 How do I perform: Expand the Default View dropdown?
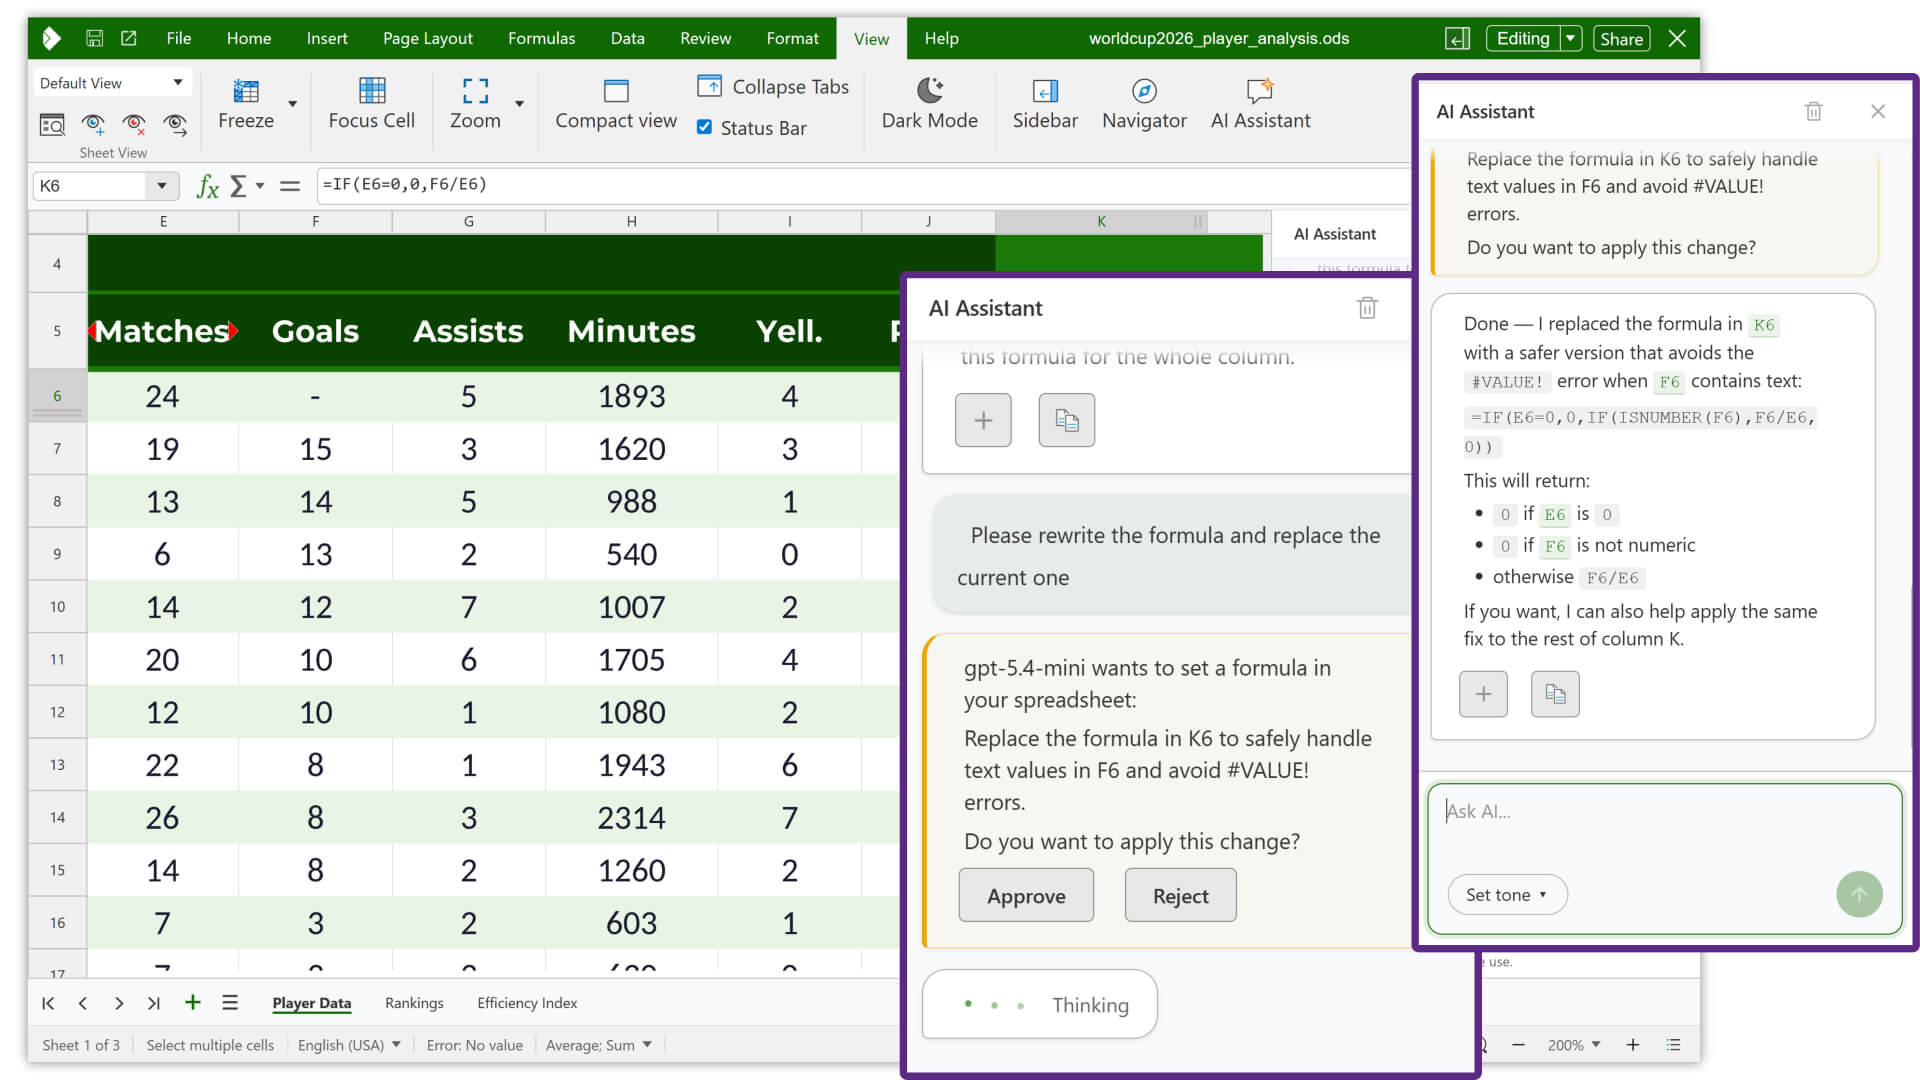pos(178,83)
